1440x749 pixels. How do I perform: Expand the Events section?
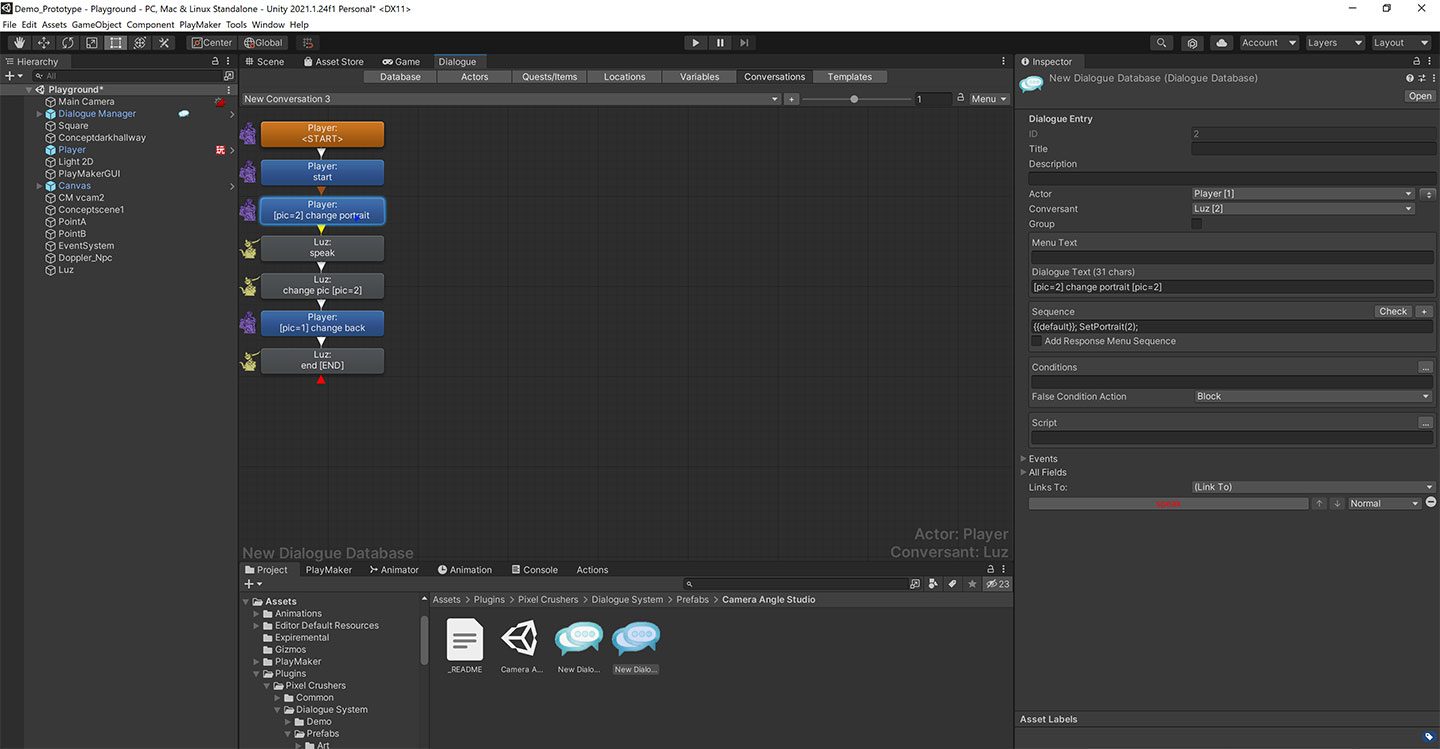pyautogui.click(x=1024, y=459)
